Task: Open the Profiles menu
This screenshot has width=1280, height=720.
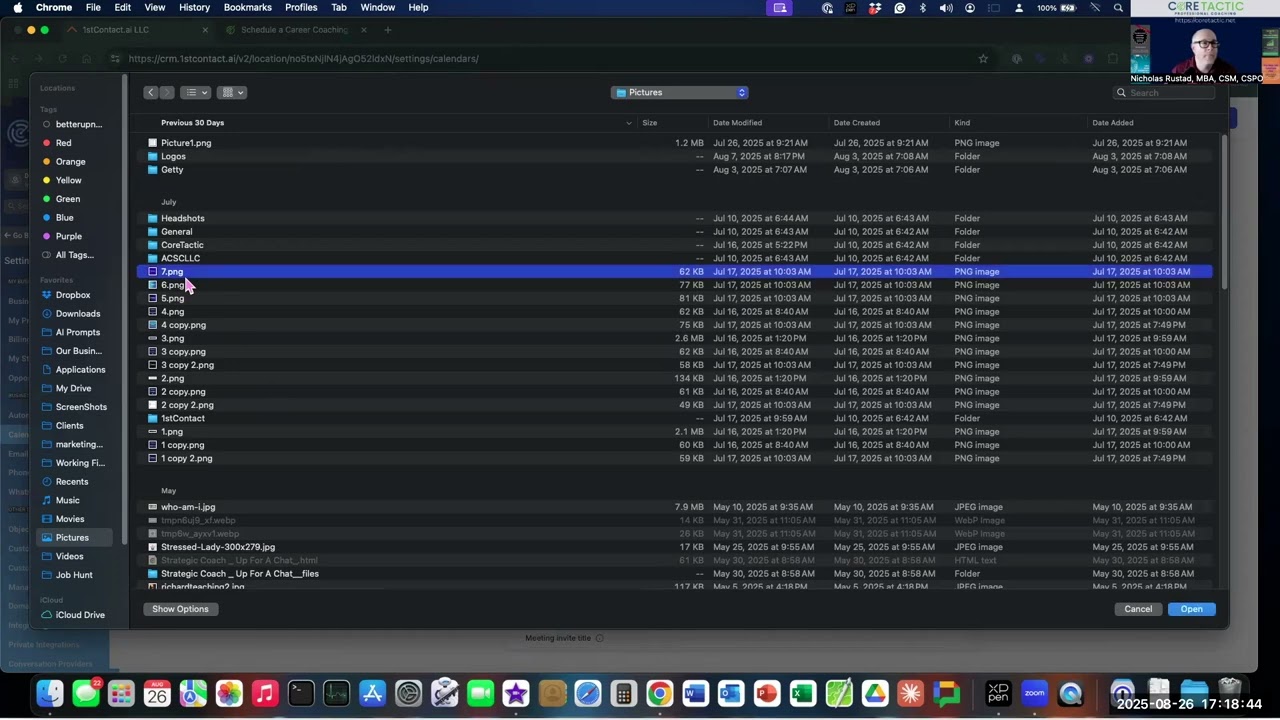Action: (301, 8)
